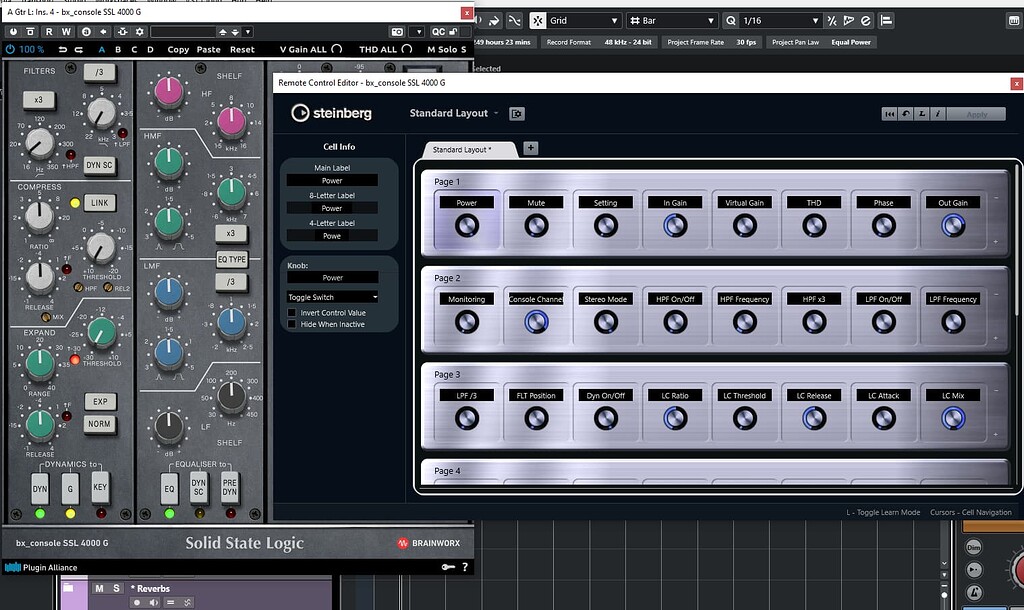
Task: Click the snapshot camera icon beside Standard Layout
Action: (517, 114)
